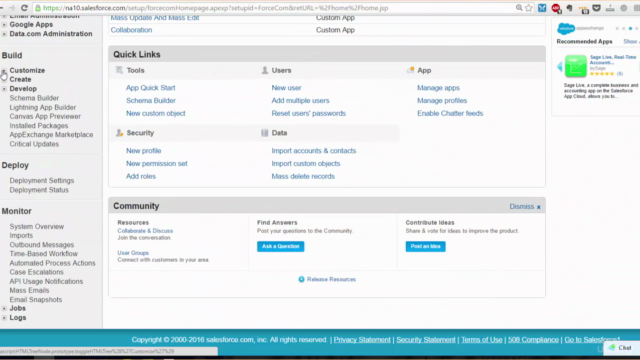Click Enable Chatter feeds link
The height and width of the screenshot is (360, 640).
point(450,113)
